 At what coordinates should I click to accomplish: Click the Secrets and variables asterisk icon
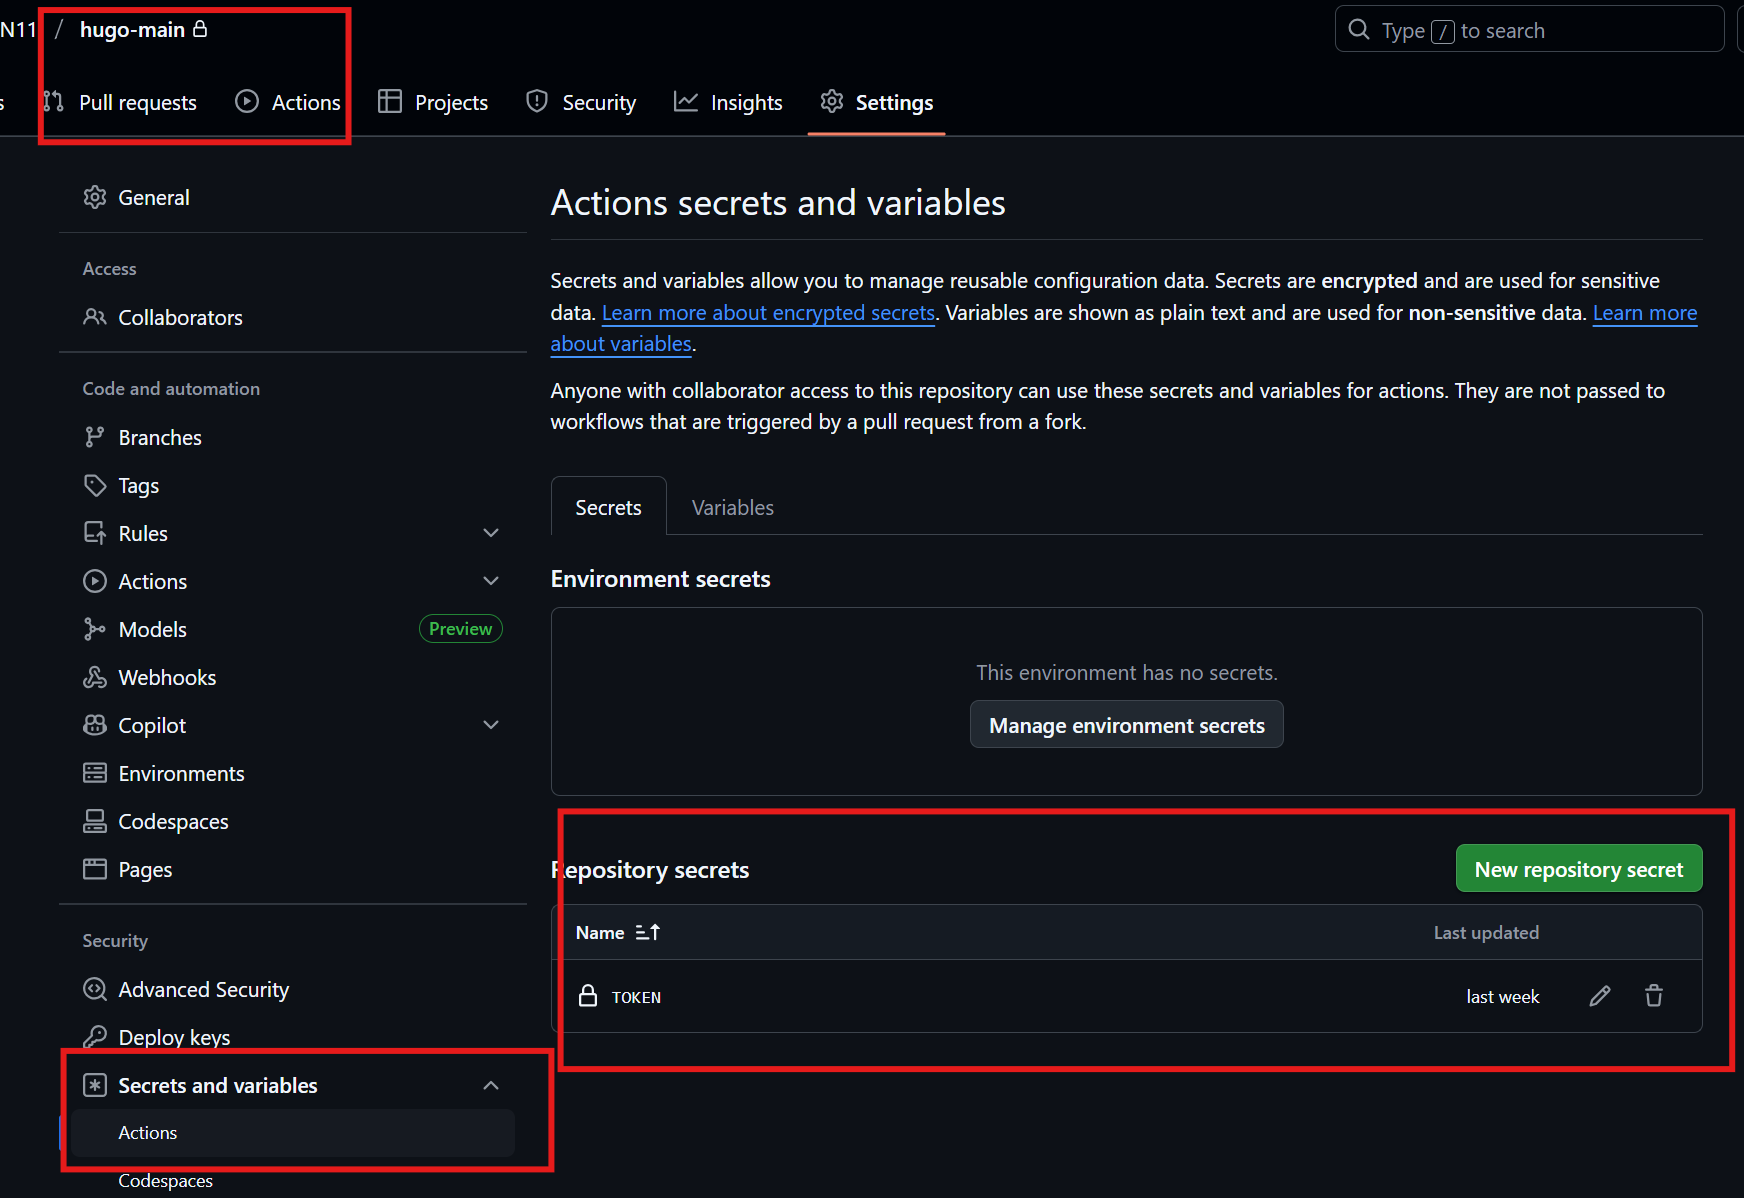[x=95, y=1086]
